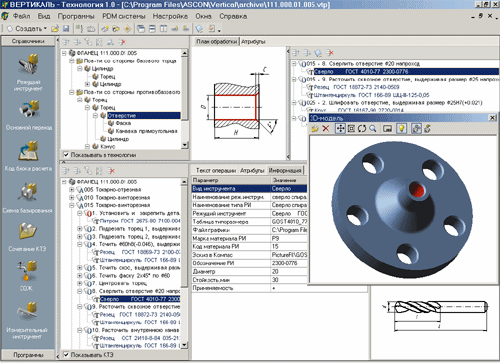Switch to the Информация tab
Image resolution: width=500 pixels, height=363 pixels.
pyautogui.click(x=285, y=170)
